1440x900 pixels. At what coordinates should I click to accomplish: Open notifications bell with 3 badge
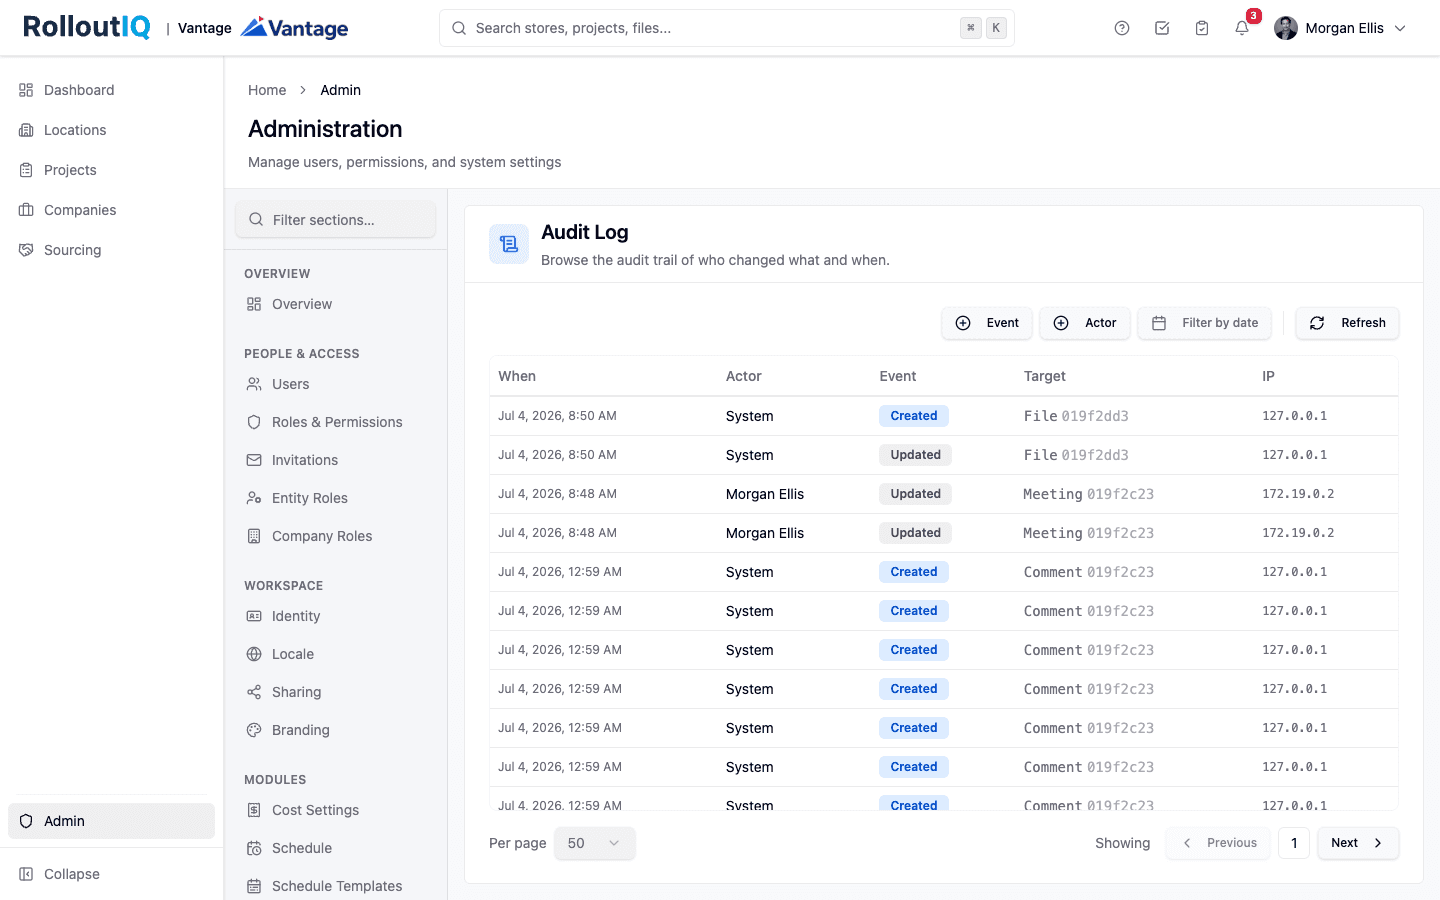pyautogui.click(x=1242, y=28)
